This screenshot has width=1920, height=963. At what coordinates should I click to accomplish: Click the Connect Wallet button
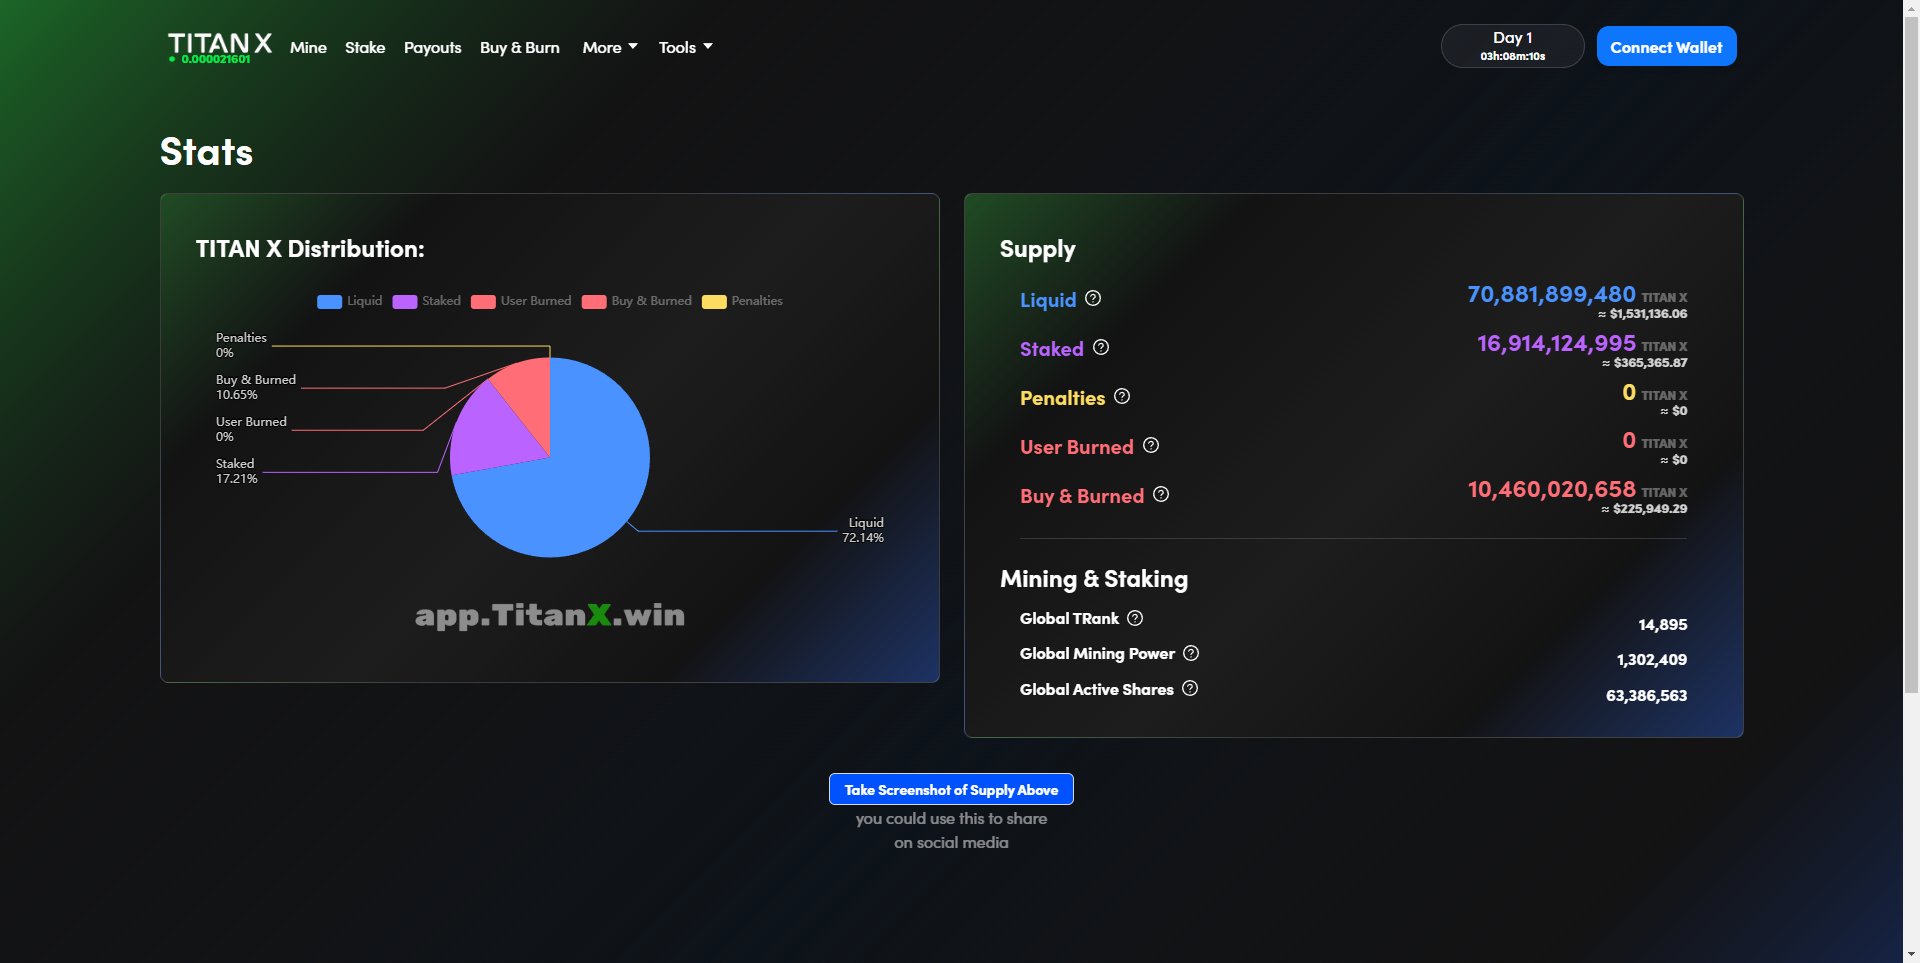[x=1666, y=47]
